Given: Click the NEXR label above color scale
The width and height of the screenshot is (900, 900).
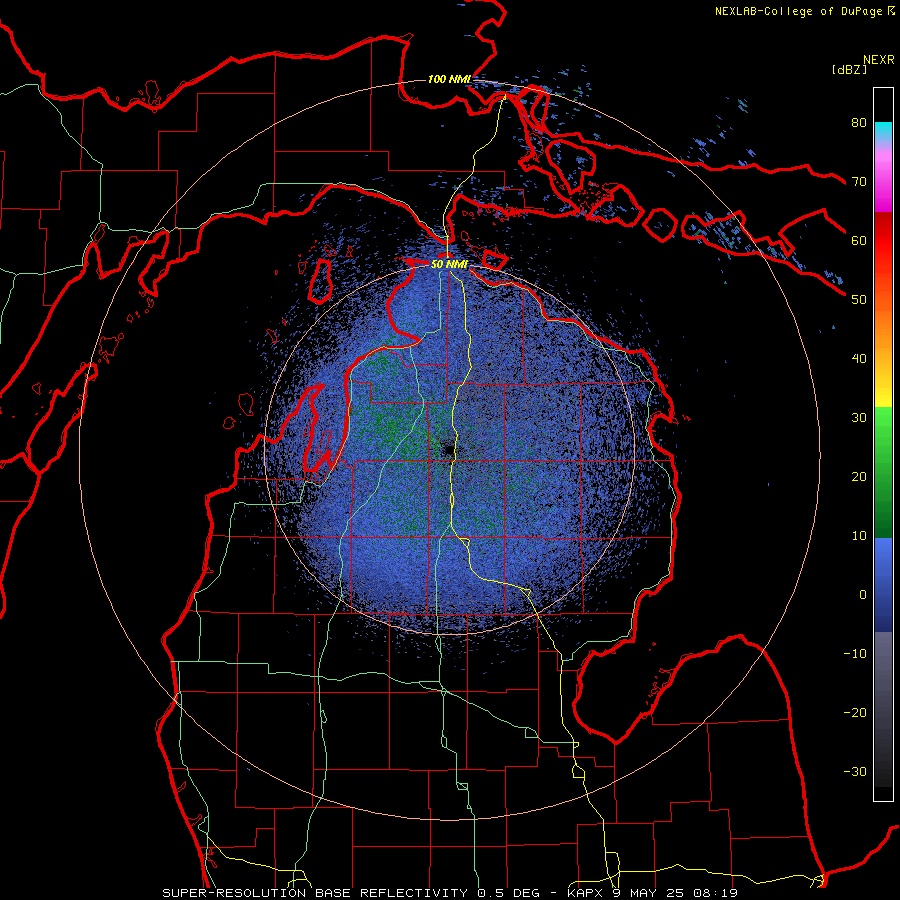Looking at the screenshot, I should click(x=879, y=60).
